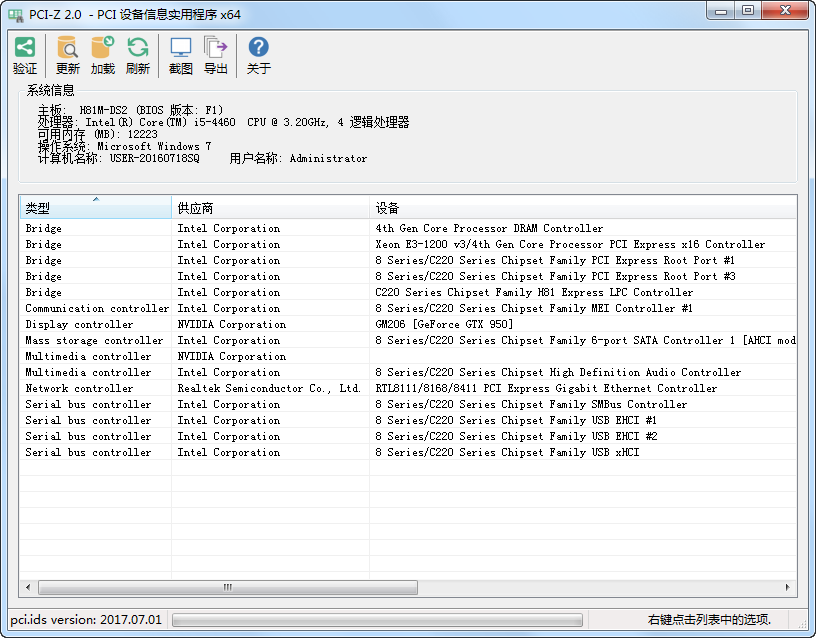Sort list by 类型 column header
816x638 pixels.
pyautogui.click(x=95, y=208)
